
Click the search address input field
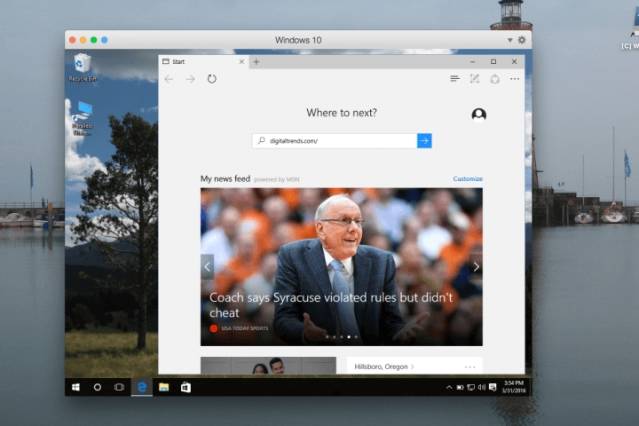coord(335,141)
